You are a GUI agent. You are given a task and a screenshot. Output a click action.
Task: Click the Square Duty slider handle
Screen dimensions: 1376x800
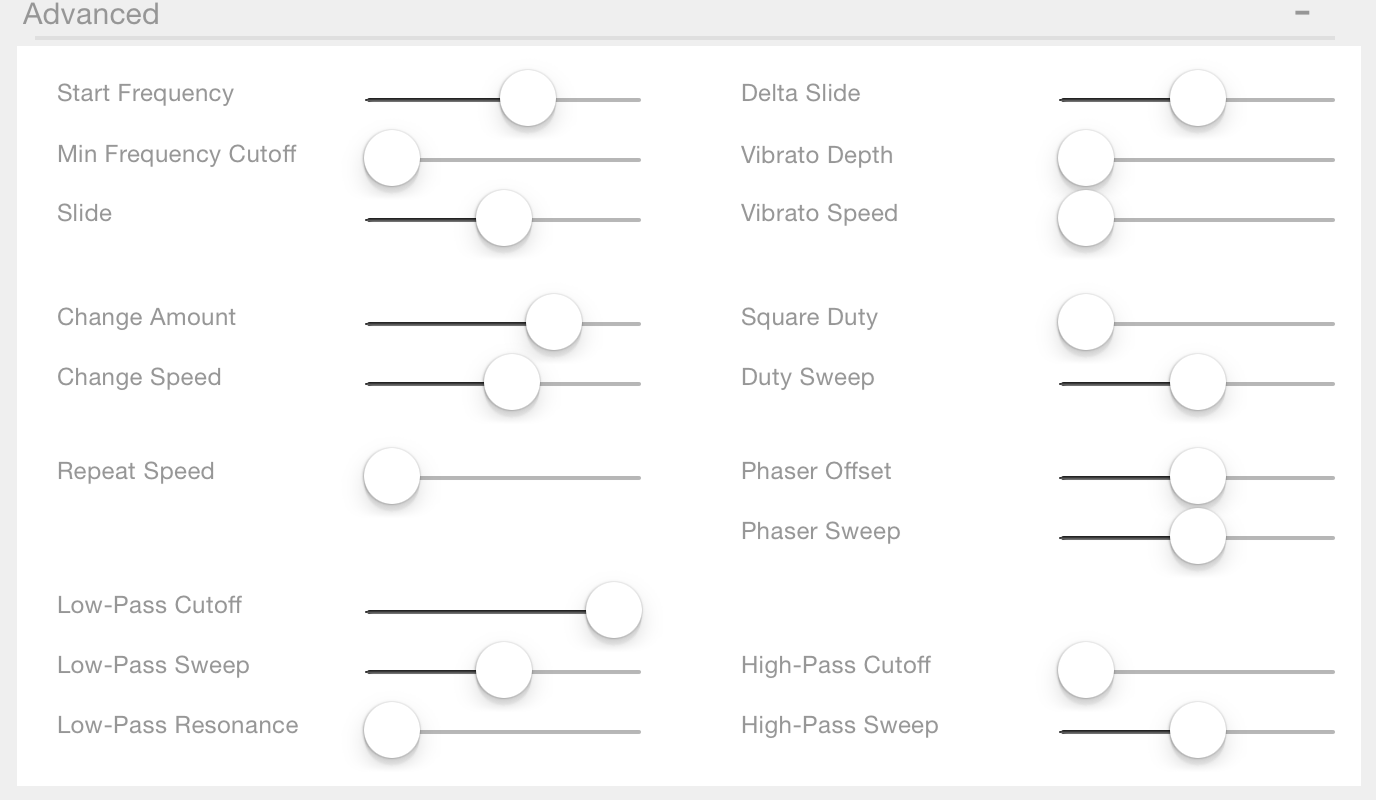click(x=1086, y=322)
